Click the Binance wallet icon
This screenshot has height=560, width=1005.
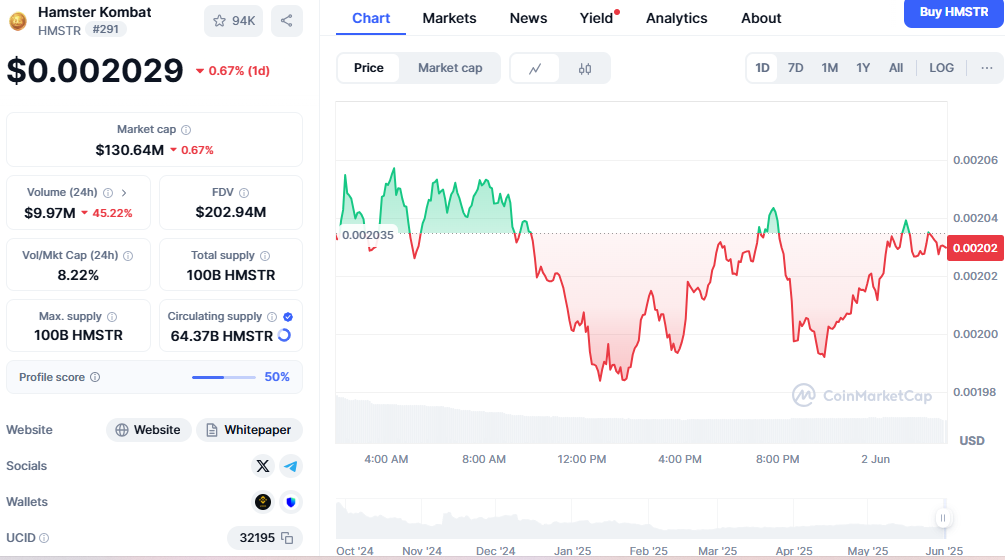pyautogui.click(x=263, y=502)
